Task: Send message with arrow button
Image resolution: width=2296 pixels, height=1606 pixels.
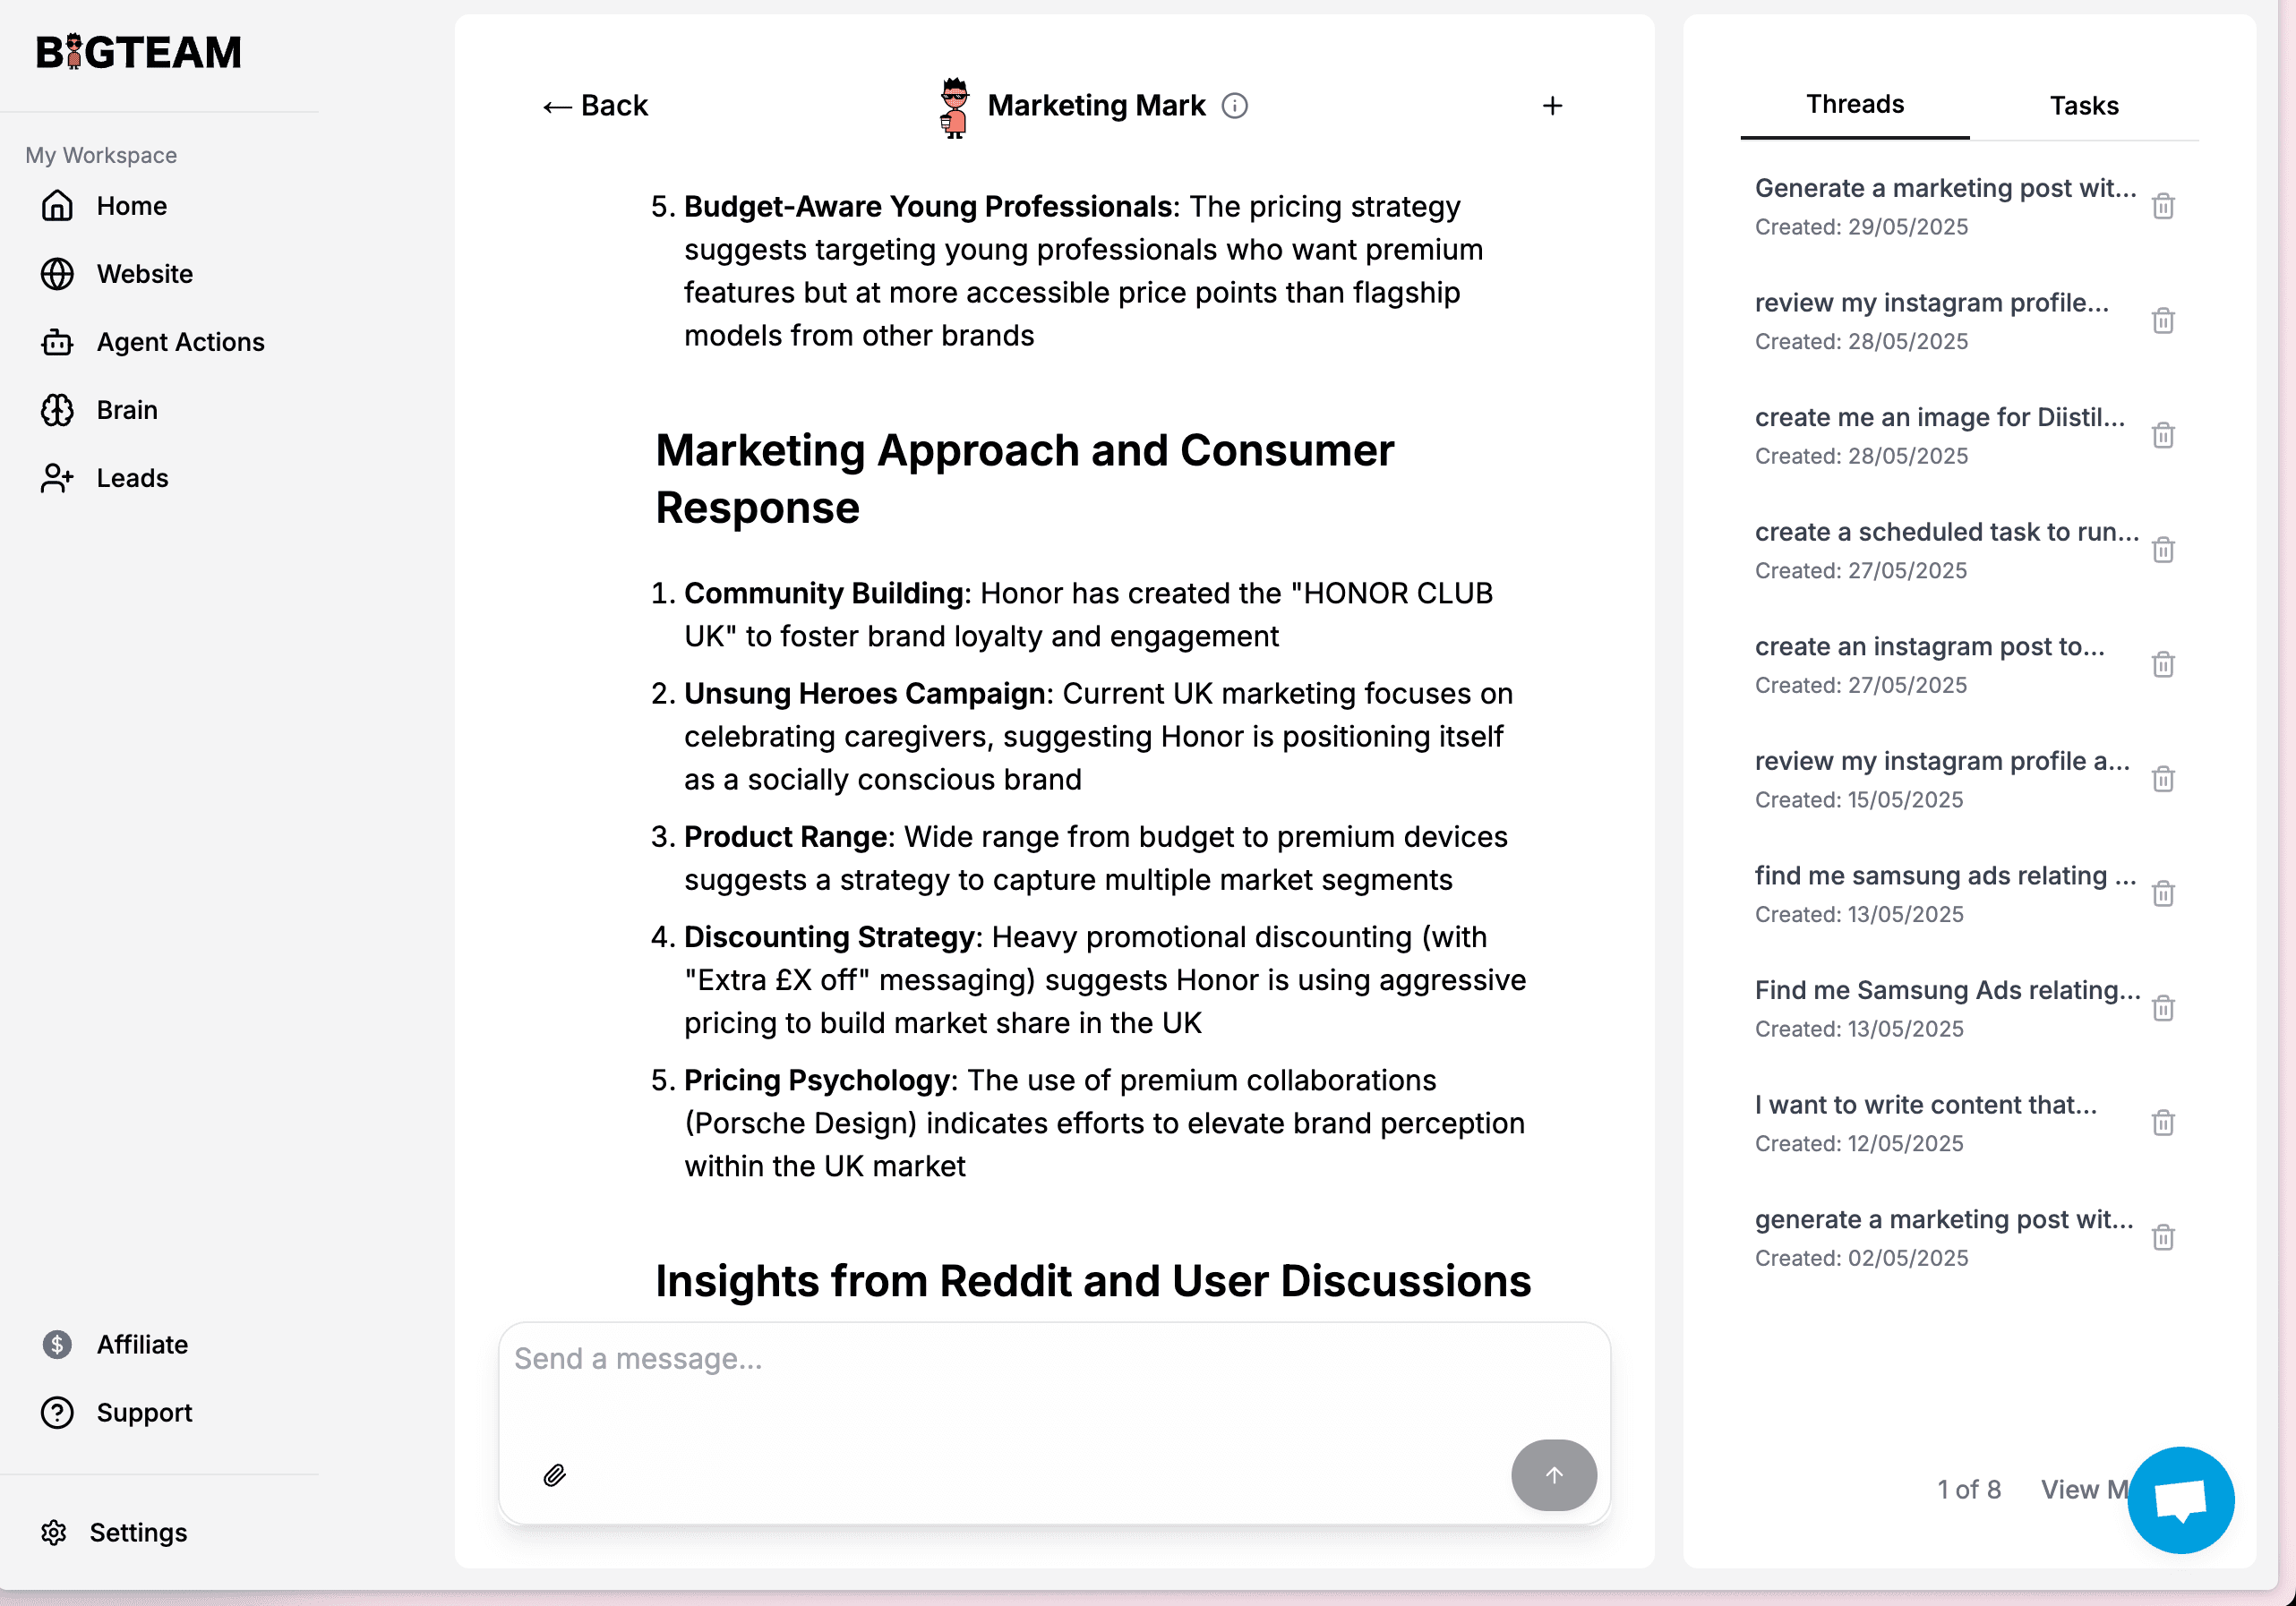Action: pyautogui.click(x=1553, y=1475)
